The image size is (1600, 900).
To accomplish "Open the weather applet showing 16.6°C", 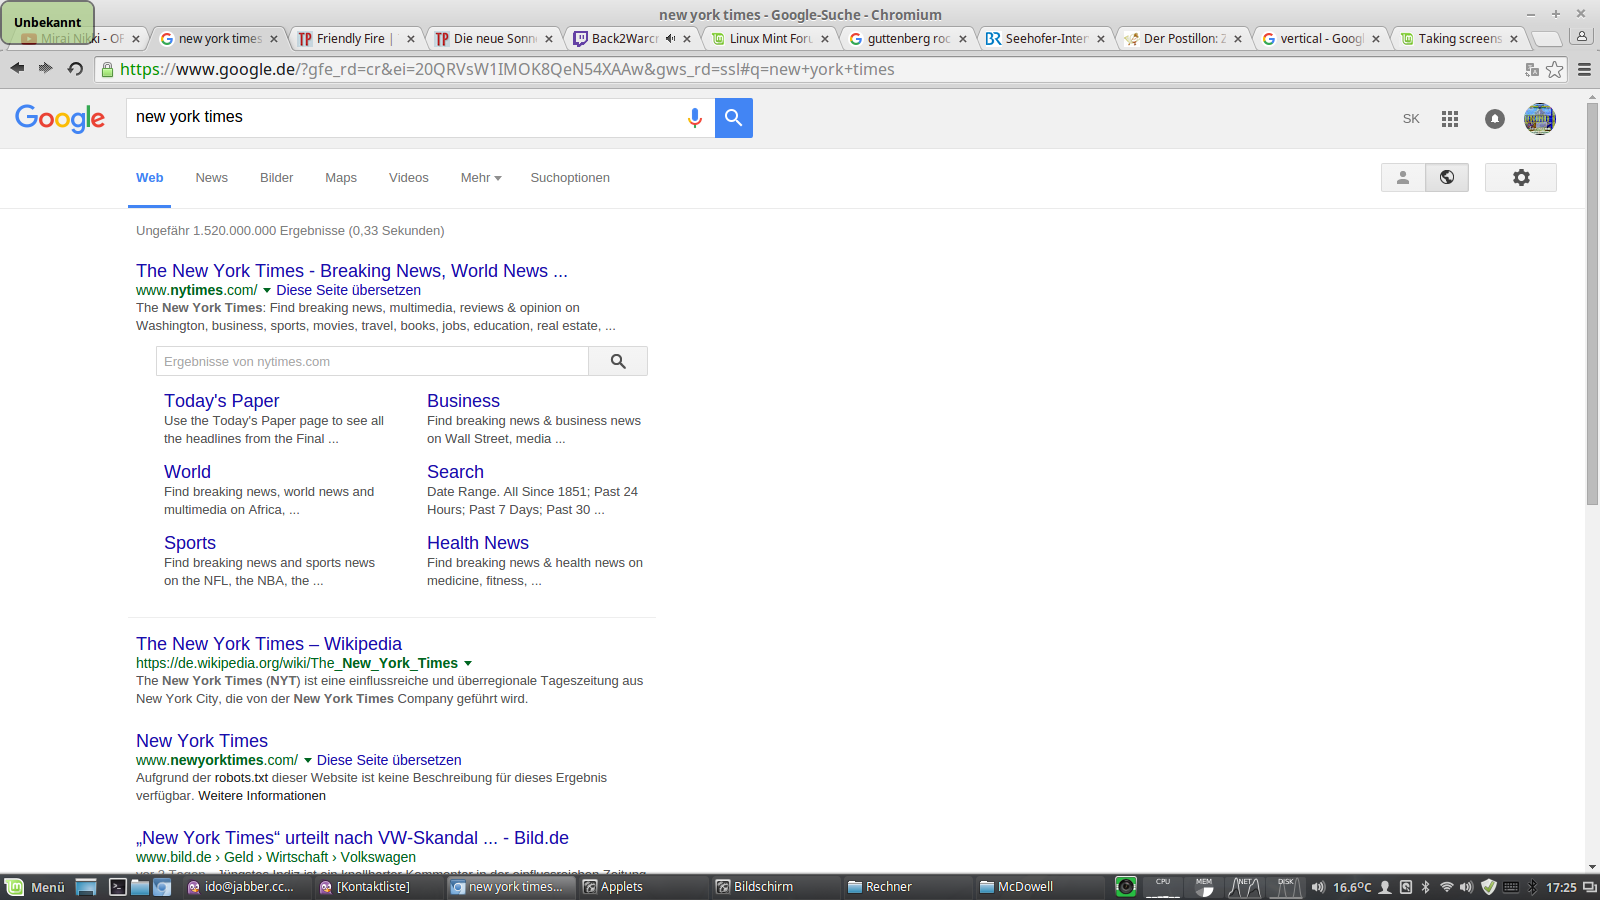I will [x=1352, y=887].
